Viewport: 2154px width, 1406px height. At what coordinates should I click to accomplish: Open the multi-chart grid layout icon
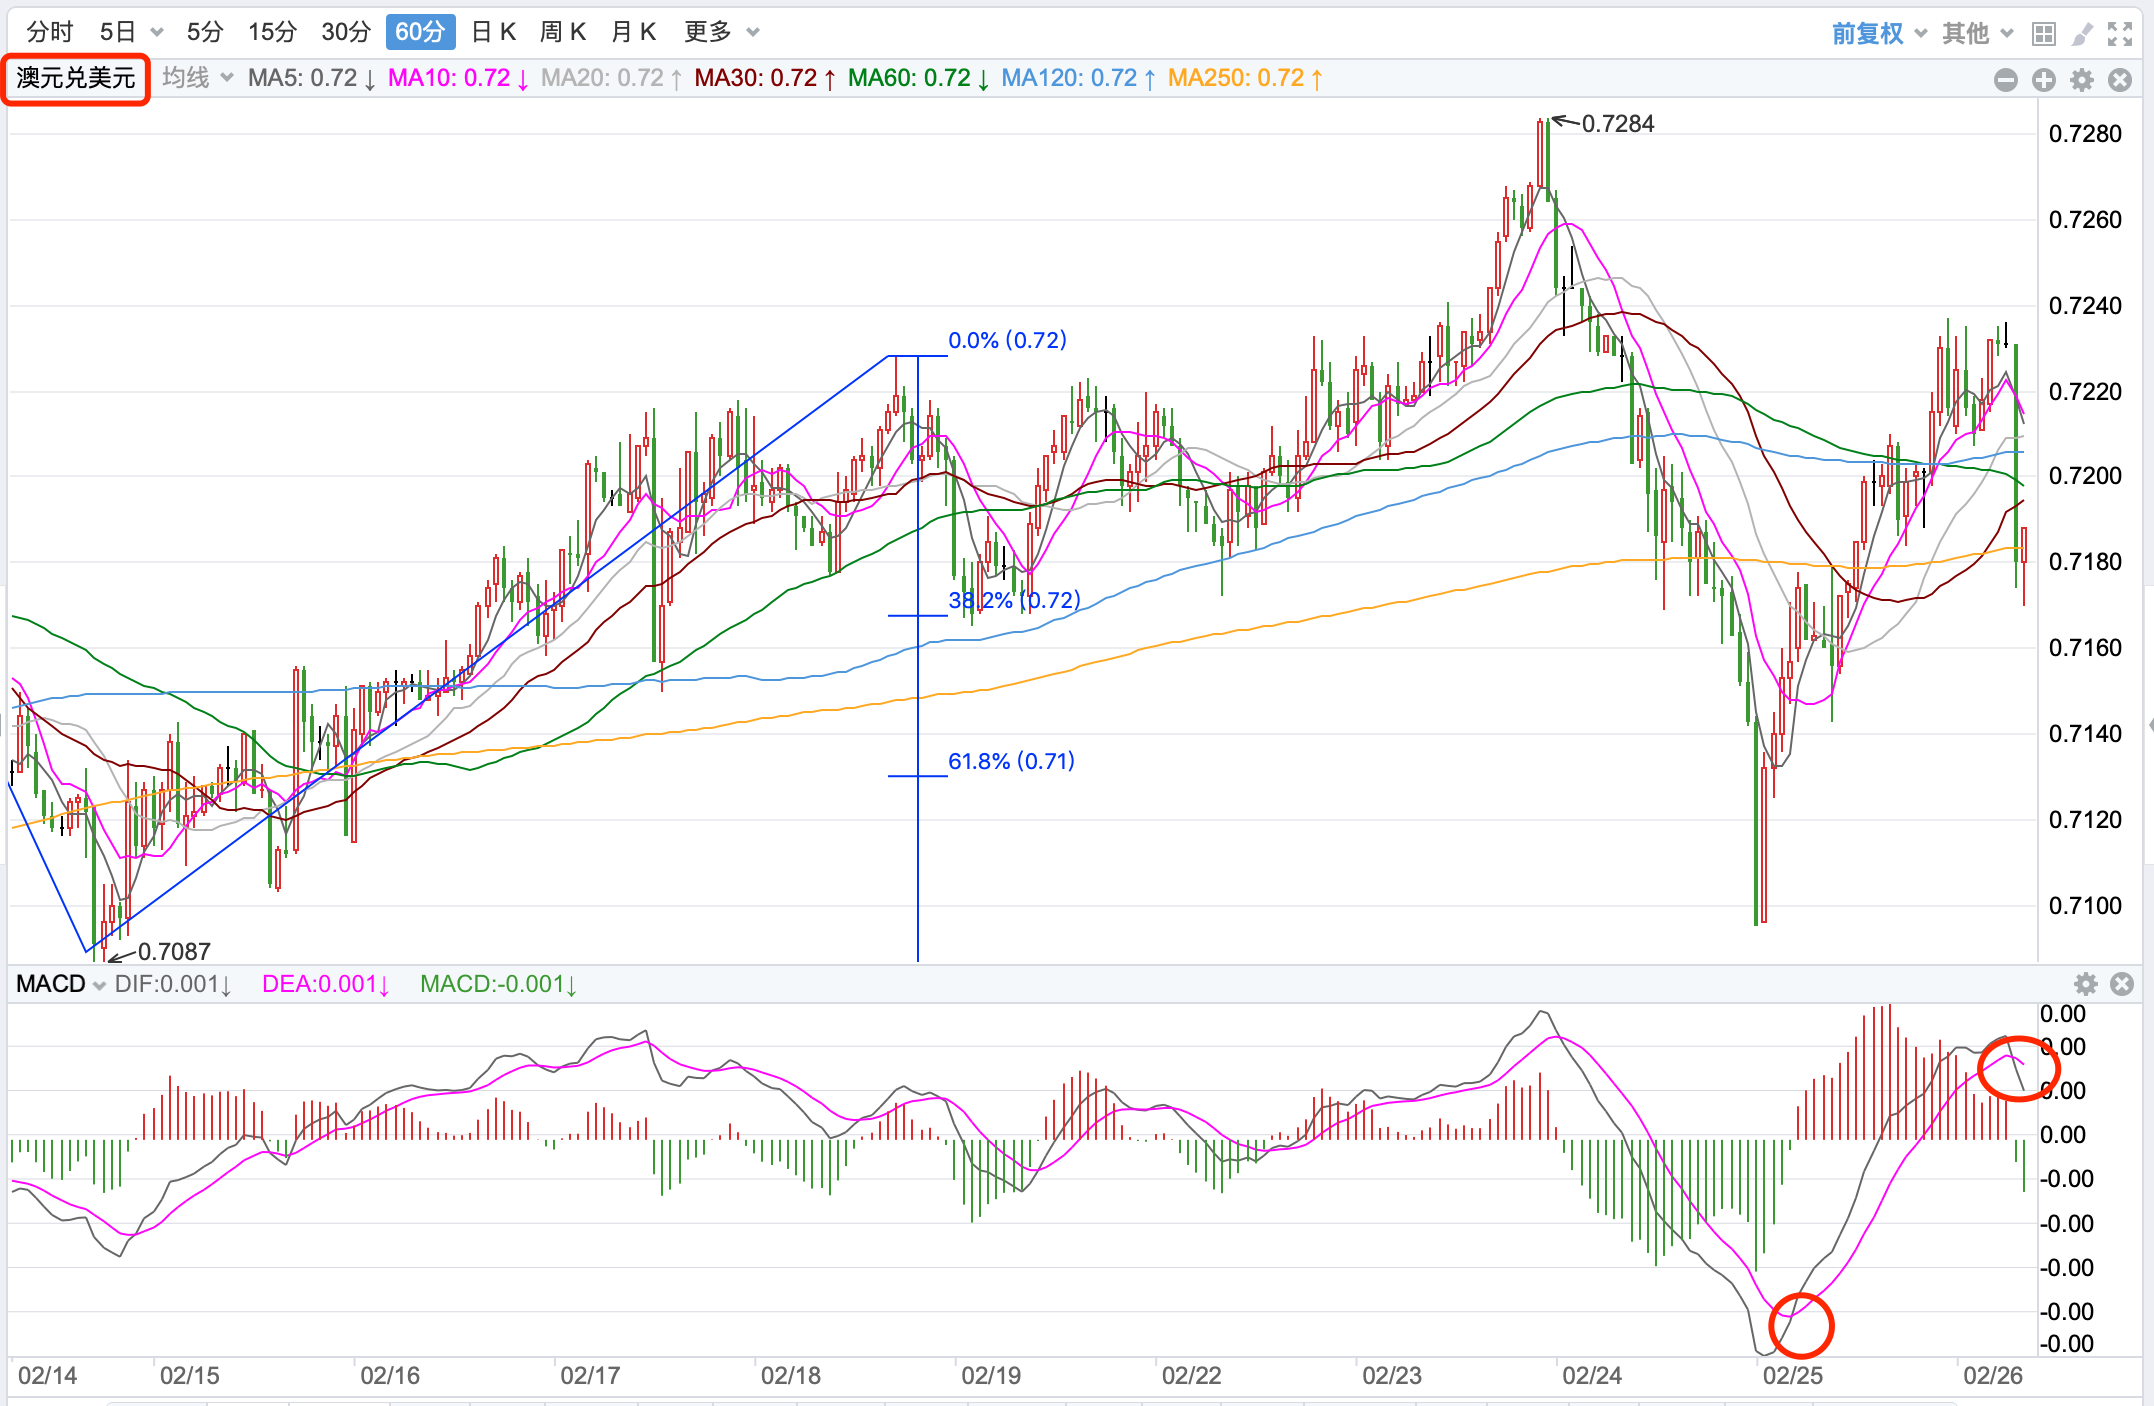[2044, 34]
